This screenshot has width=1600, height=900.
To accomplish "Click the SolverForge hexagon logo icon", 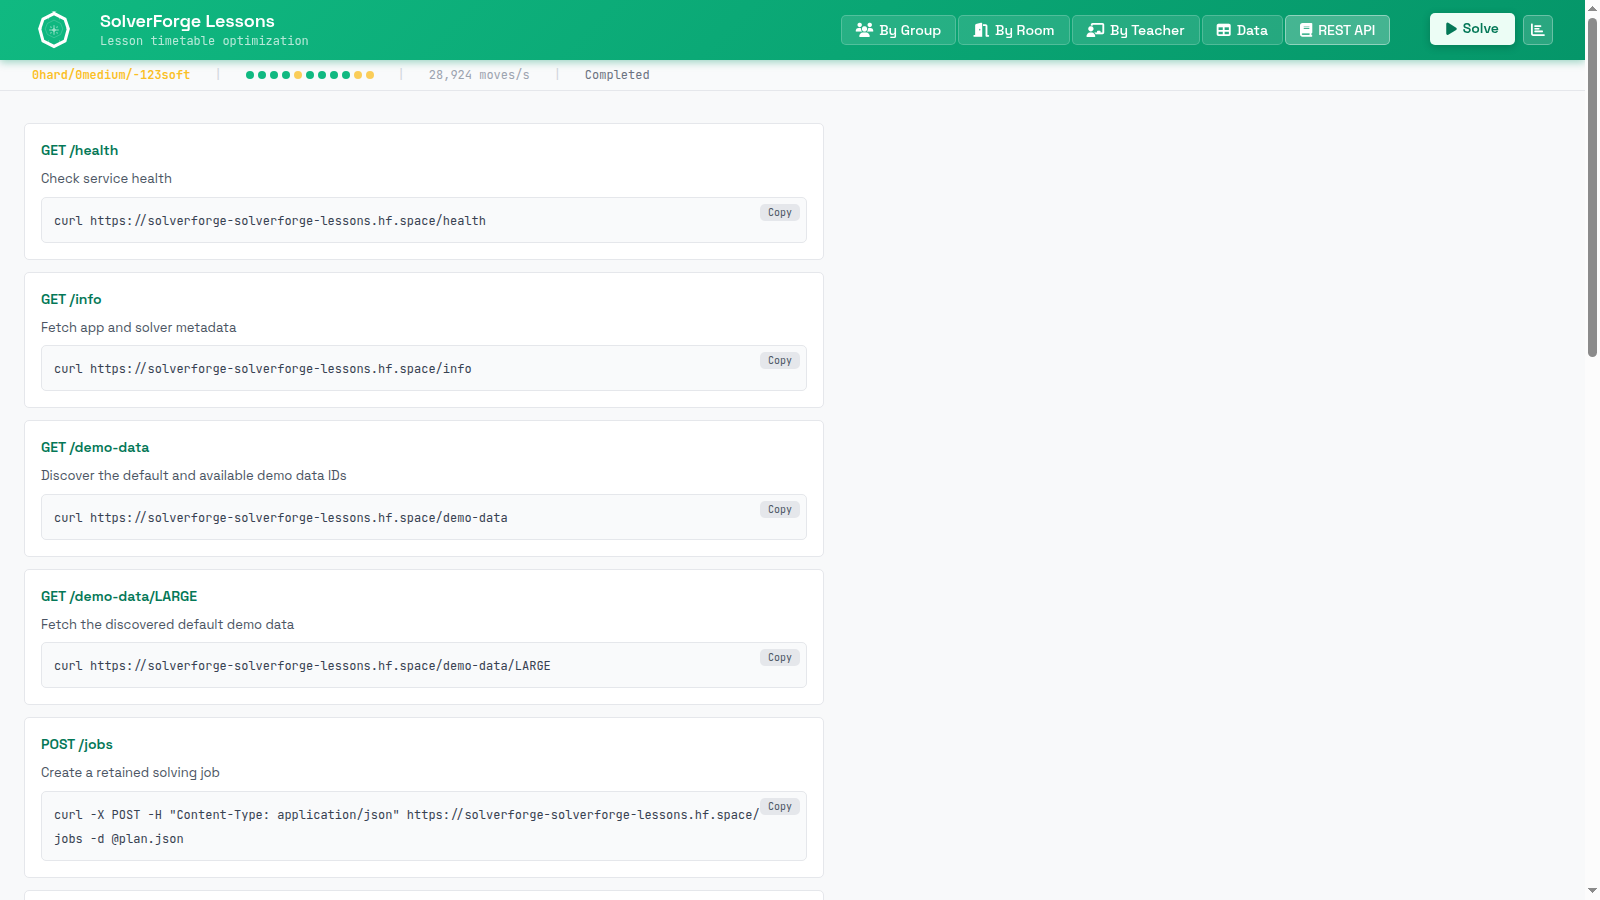I will pos(54,30).
